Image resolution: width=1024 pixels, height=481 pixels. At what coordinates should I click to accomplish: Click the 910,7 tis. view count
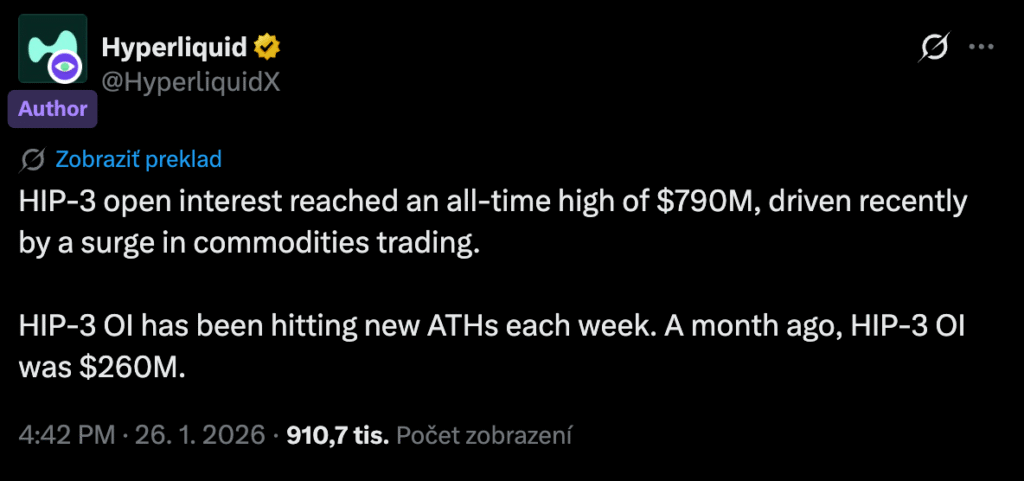pos(338,435)
